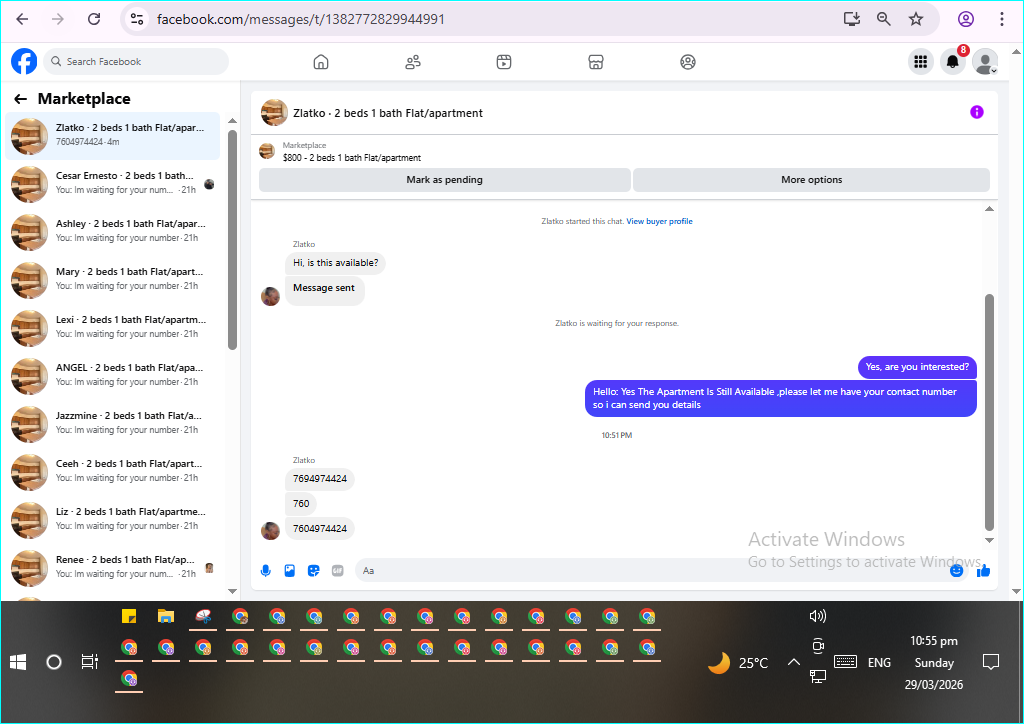This screenshot has width=1024, height=724.
Task: Click browser back arrow
Action: pos(22,19)
